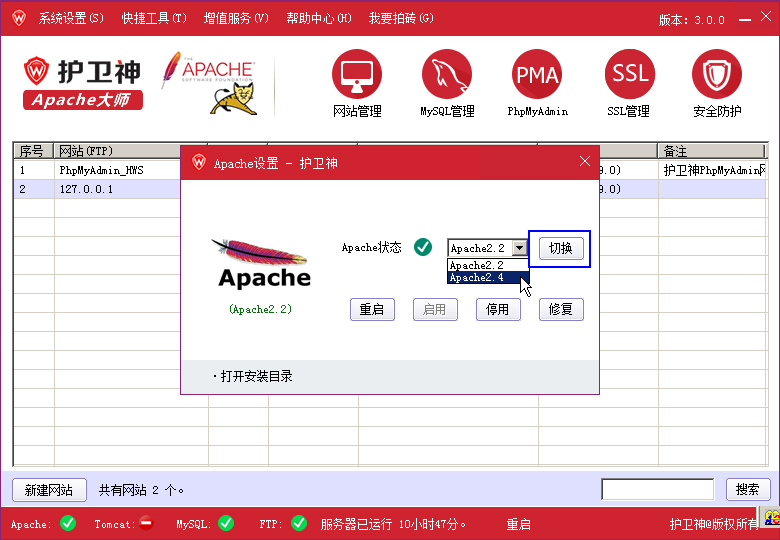Select Apache2.2 from the dropdown list
780x540 pixels.
tap(488, 265)
